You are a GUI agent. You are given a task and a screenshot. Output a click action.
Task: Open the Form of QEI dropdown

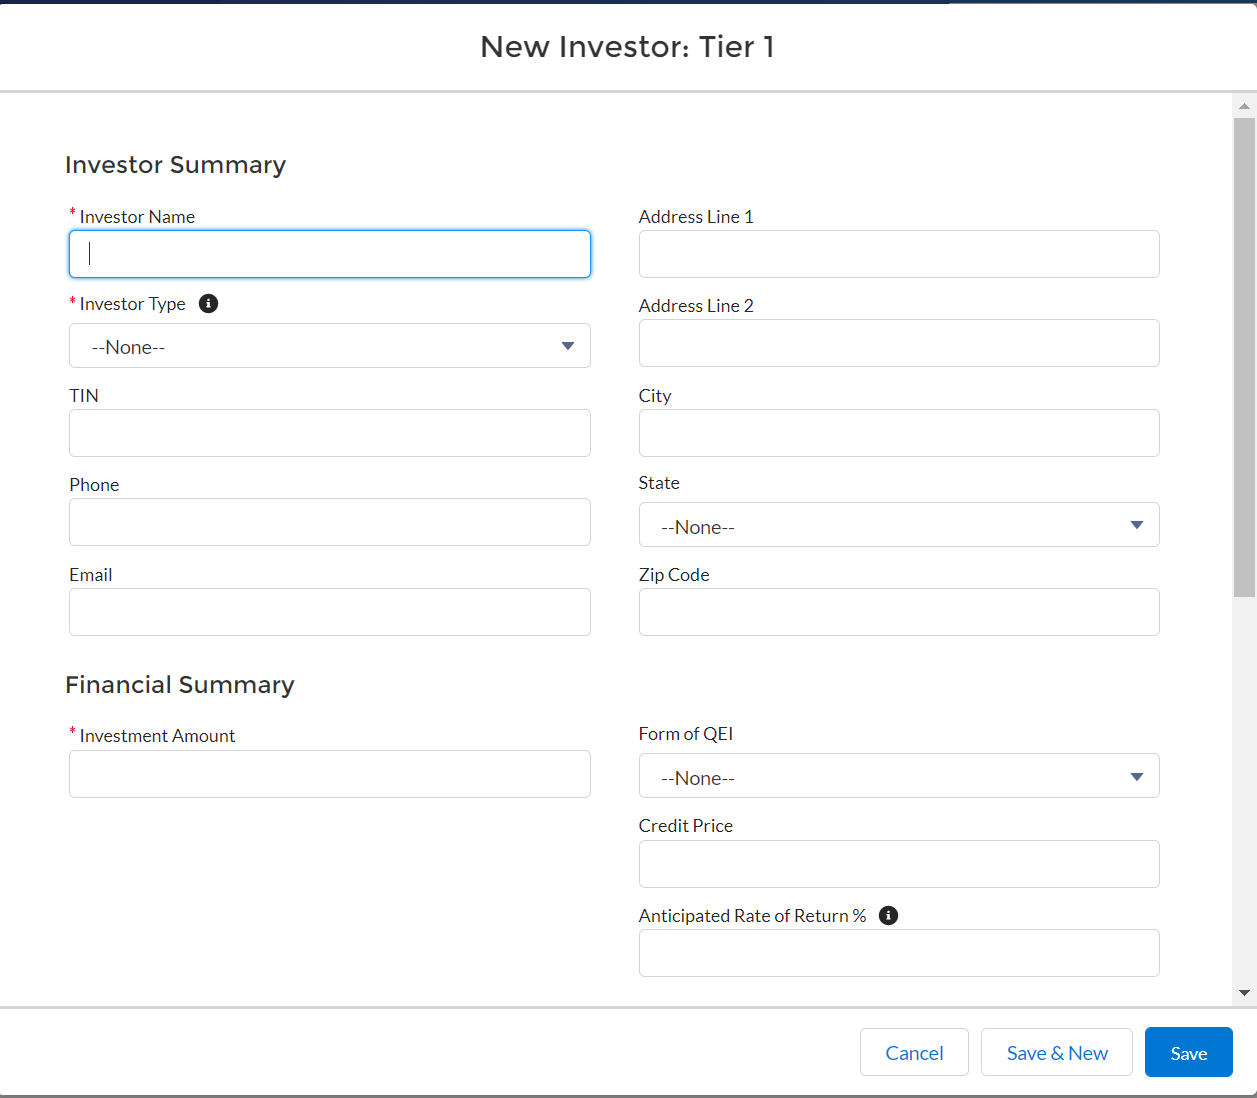pyautogui.click(x=898, y=776)
